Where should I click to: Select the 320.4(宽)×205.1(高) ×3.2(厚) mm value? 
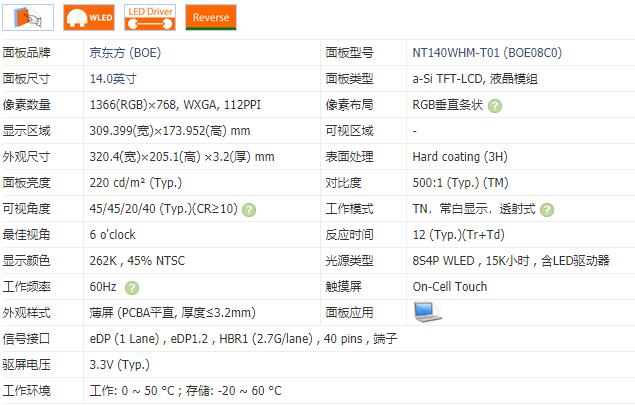coord(182,157)
